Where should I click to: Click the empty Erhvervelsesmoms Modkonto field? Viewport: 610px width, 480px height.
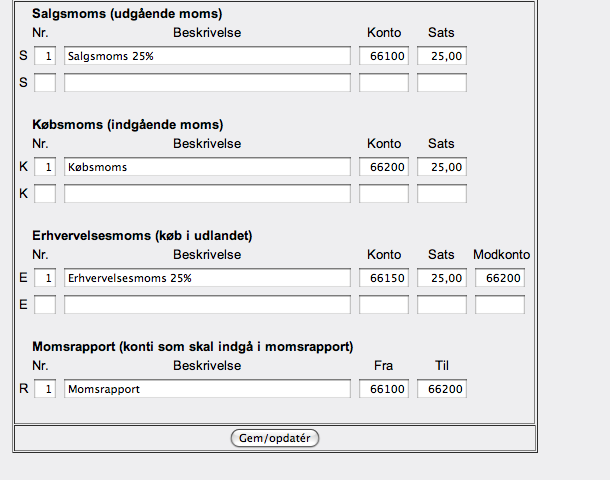tap(500, 304)
